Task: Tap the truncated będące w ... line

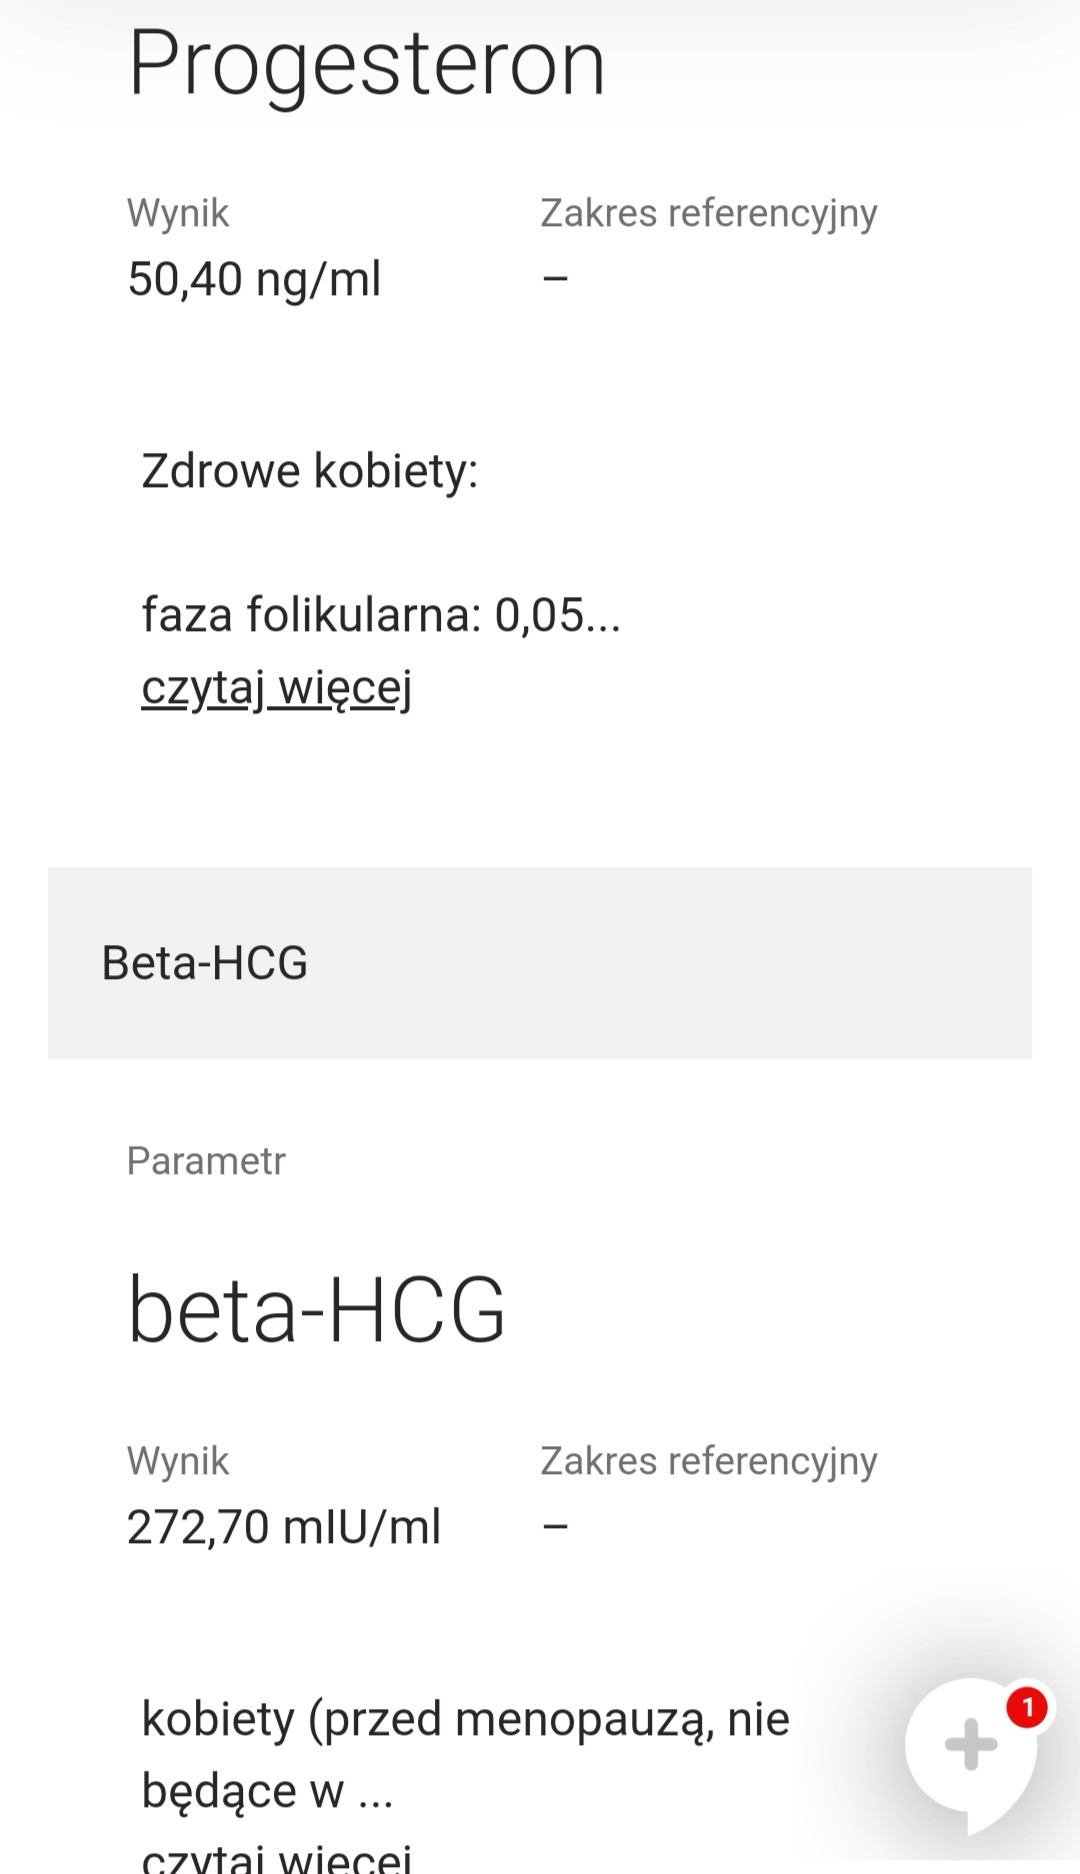Action: [267, 1791]
